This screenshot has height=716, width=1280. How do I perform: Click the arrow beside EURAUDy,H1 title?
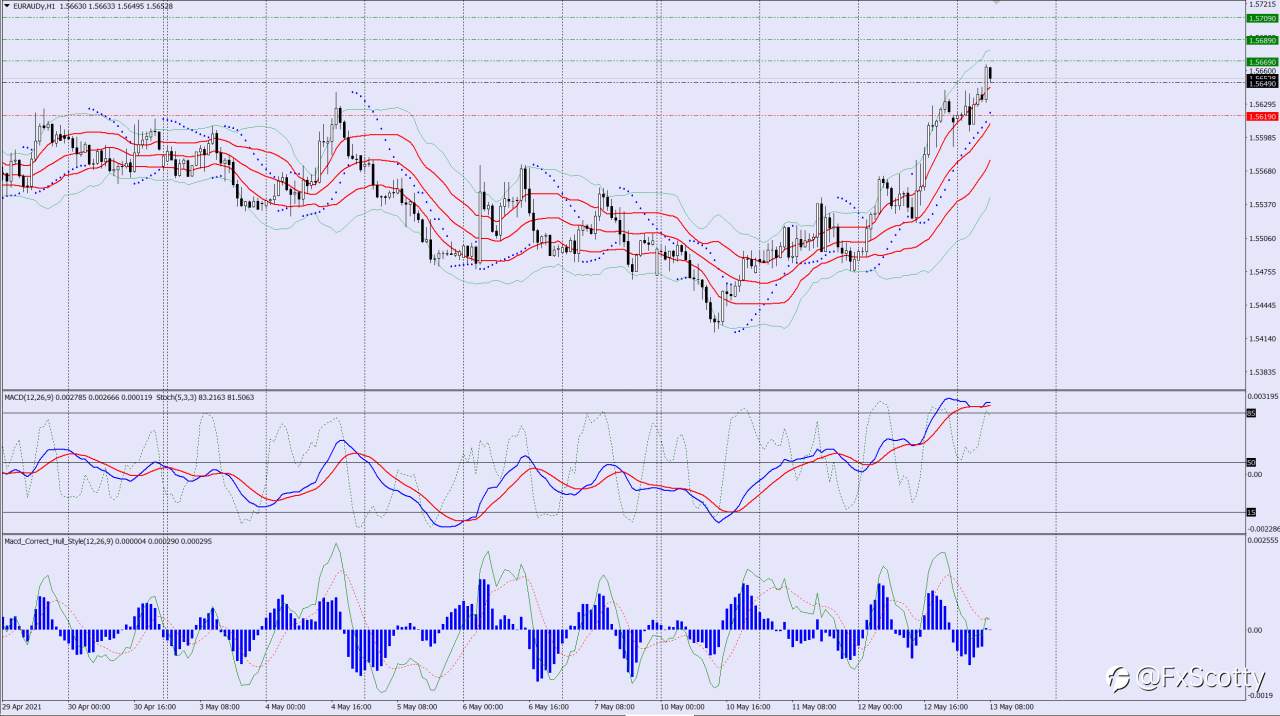pos(7,6)
